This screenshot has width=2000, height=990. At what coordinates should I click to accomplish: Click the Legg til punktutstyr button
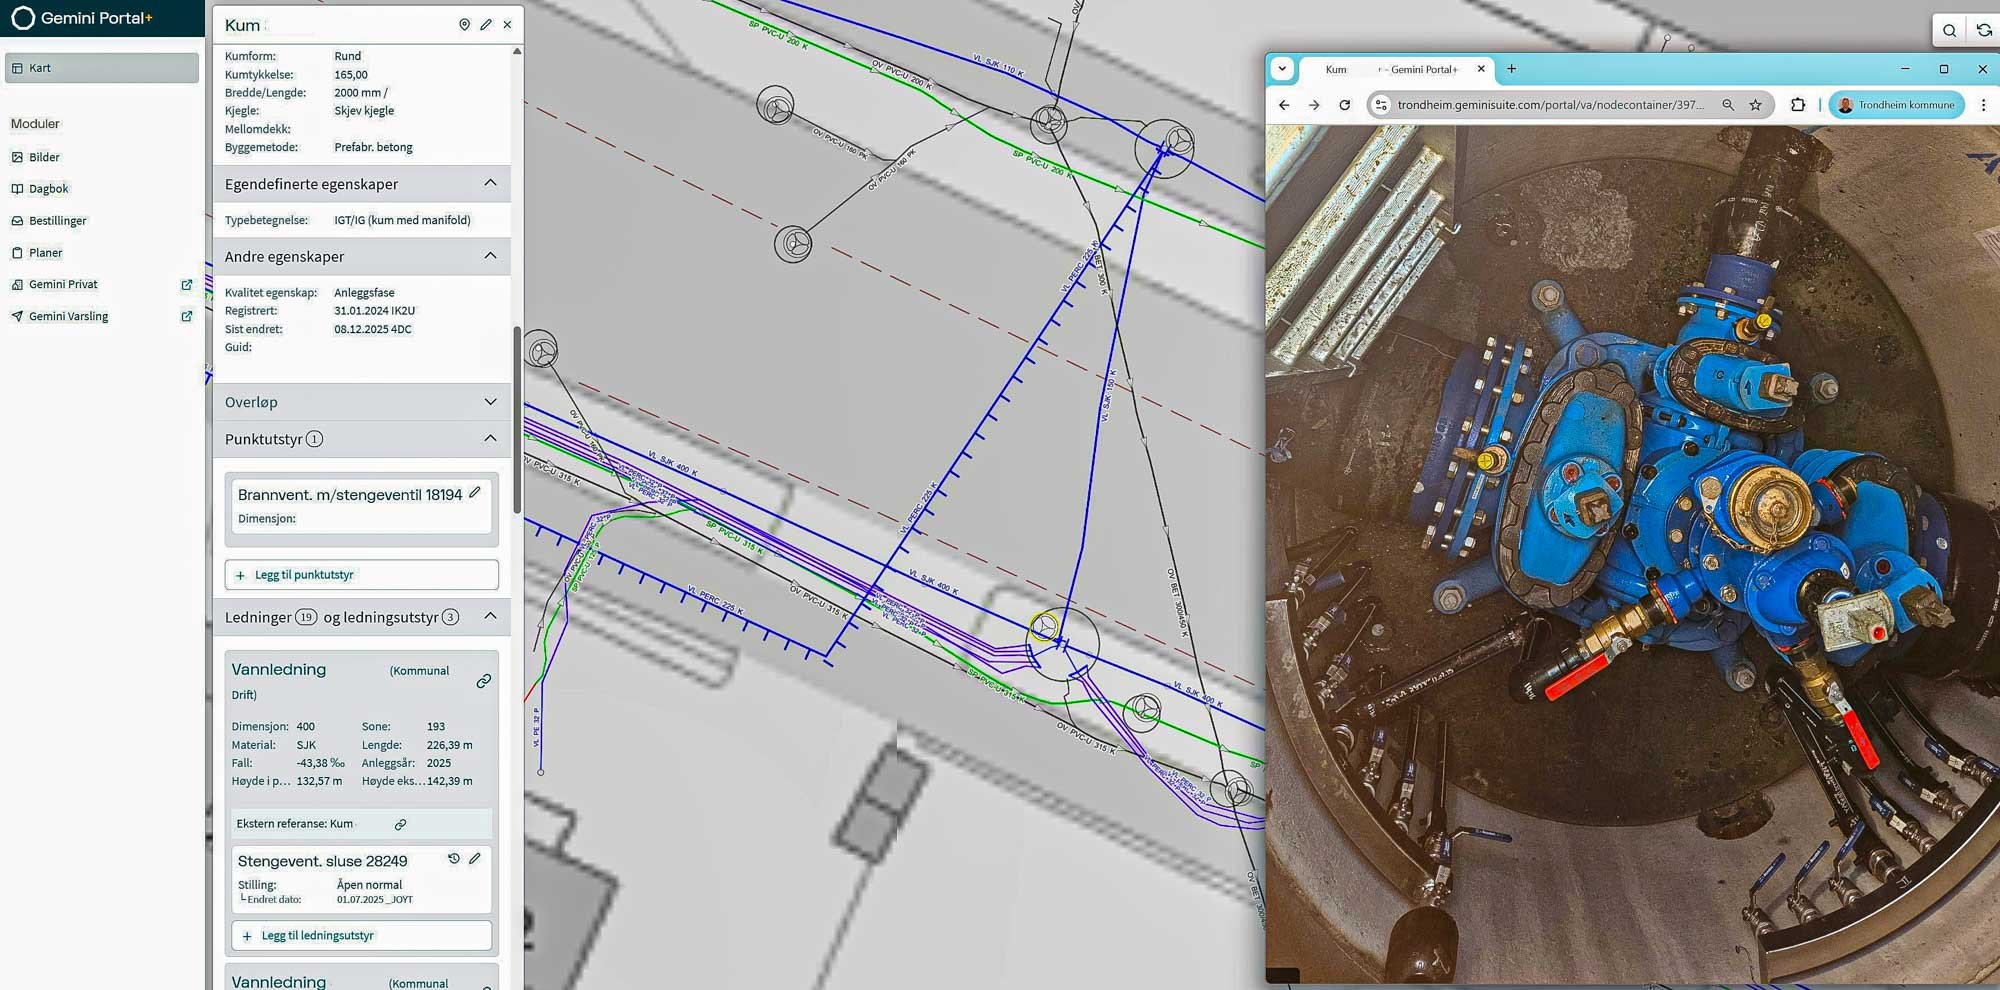tap(361, 575)
